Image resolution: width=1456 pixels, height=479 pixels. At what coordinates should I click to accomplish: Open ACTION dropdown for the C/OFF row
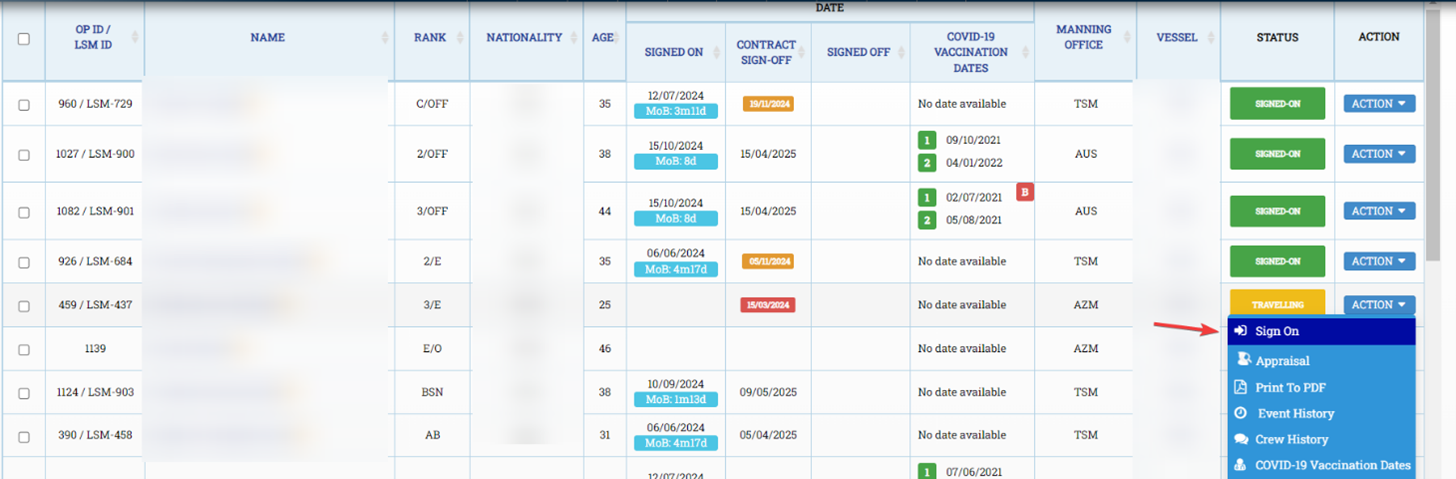pos(1379,103)
